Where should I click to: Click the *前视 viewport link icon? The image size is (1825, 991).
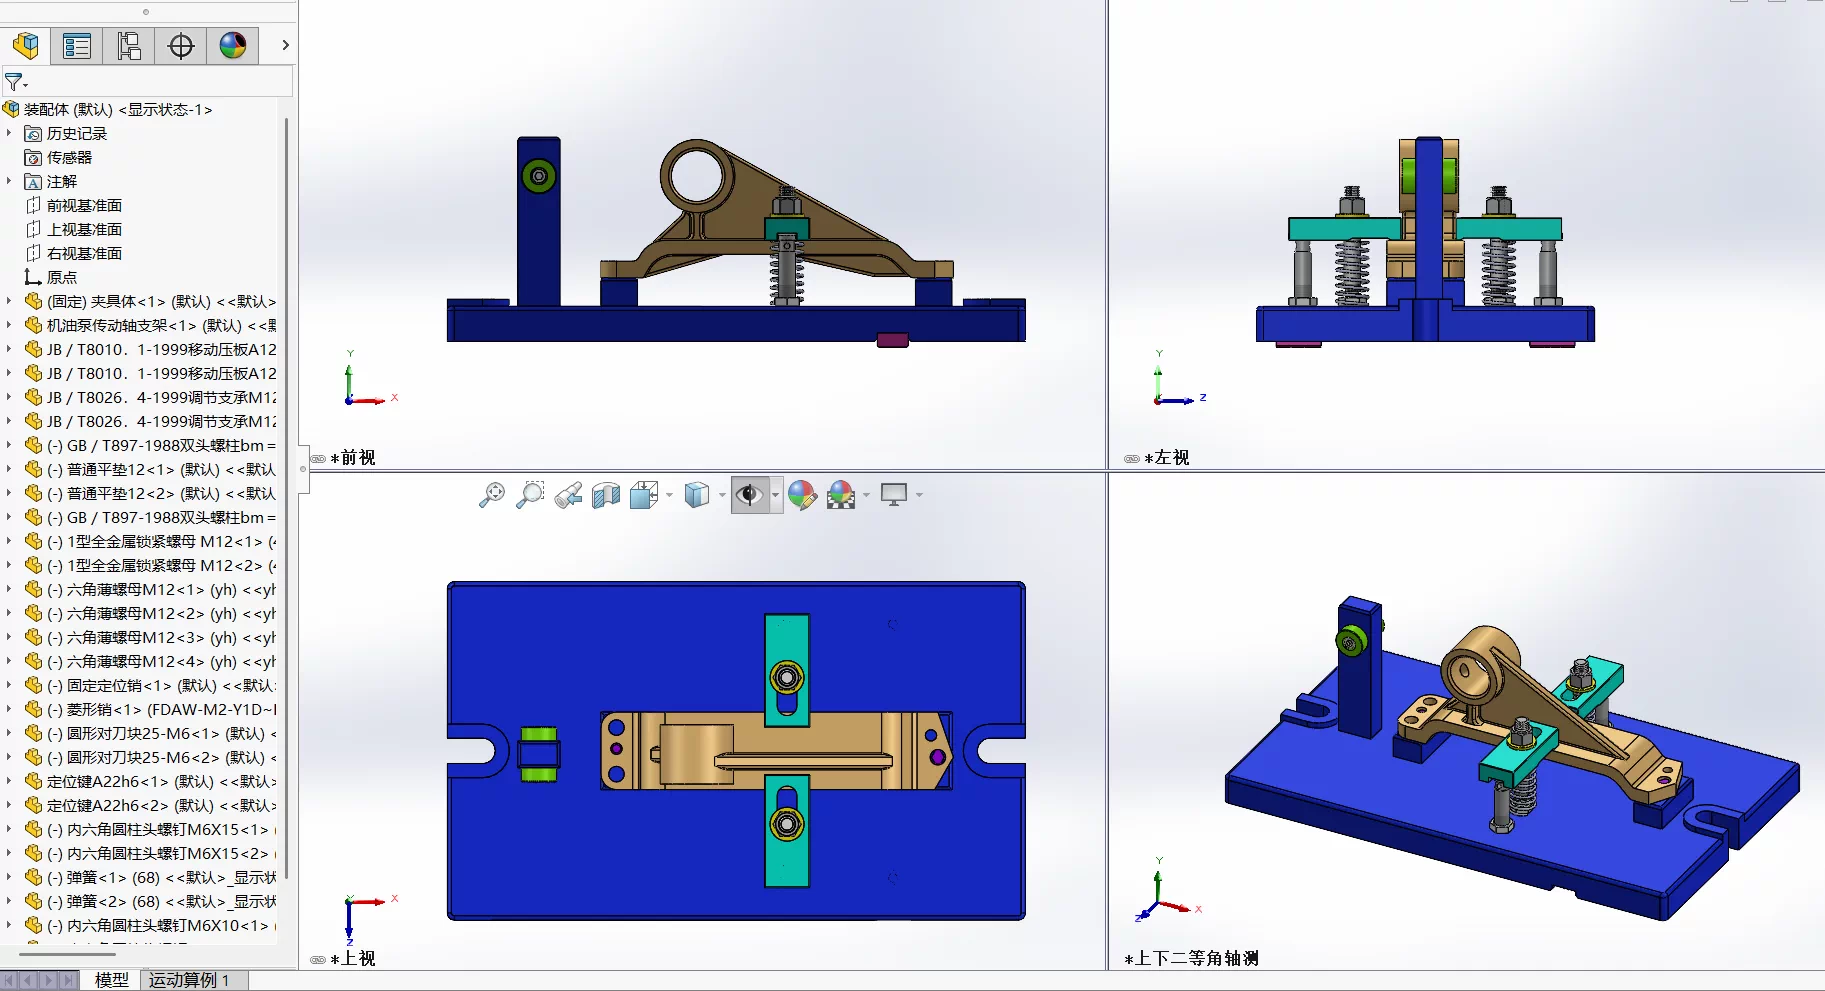(x=318, y=459)
